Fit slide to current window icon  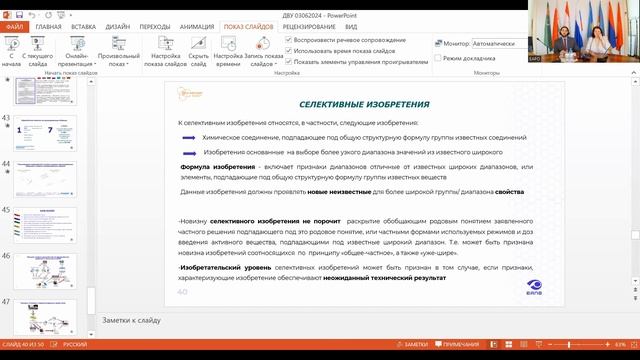click(x=634, y=344)
